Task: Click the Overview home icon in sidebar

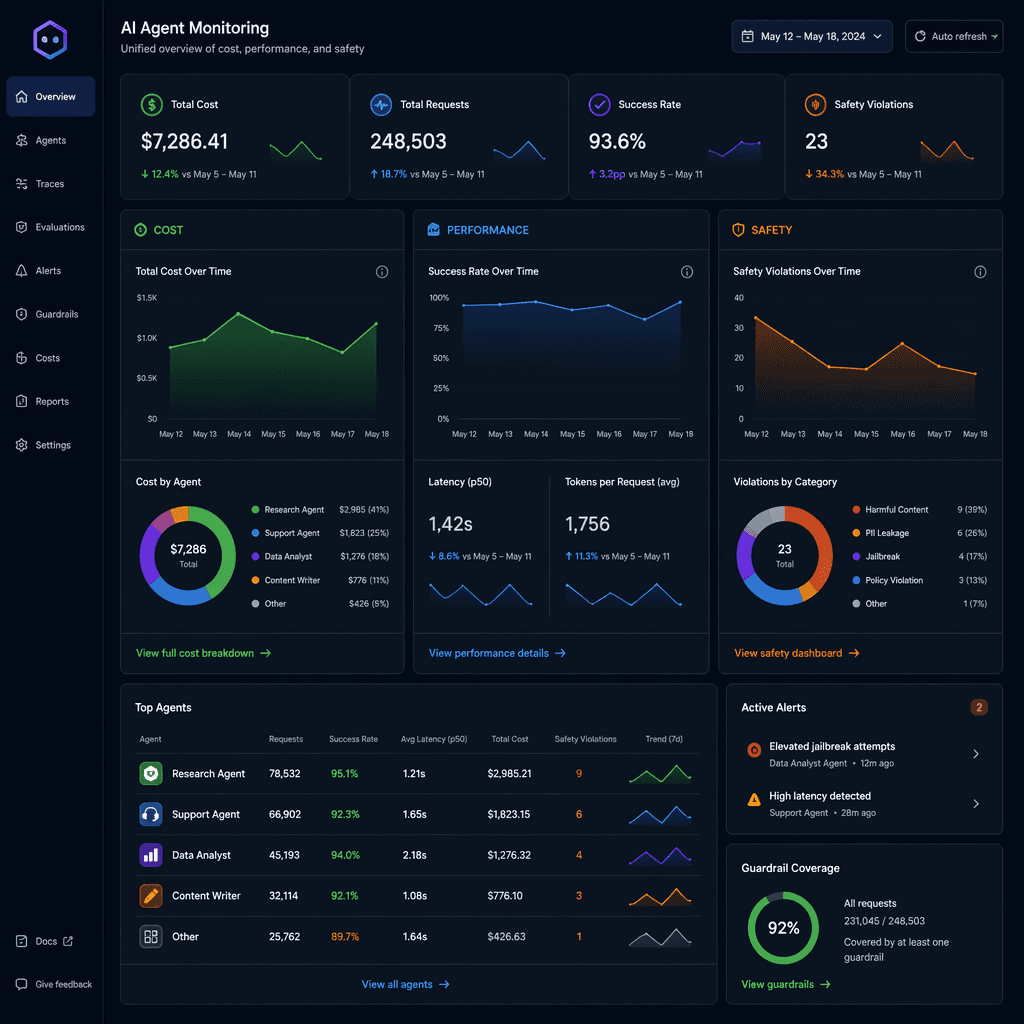Action: (x=22, y=97)
